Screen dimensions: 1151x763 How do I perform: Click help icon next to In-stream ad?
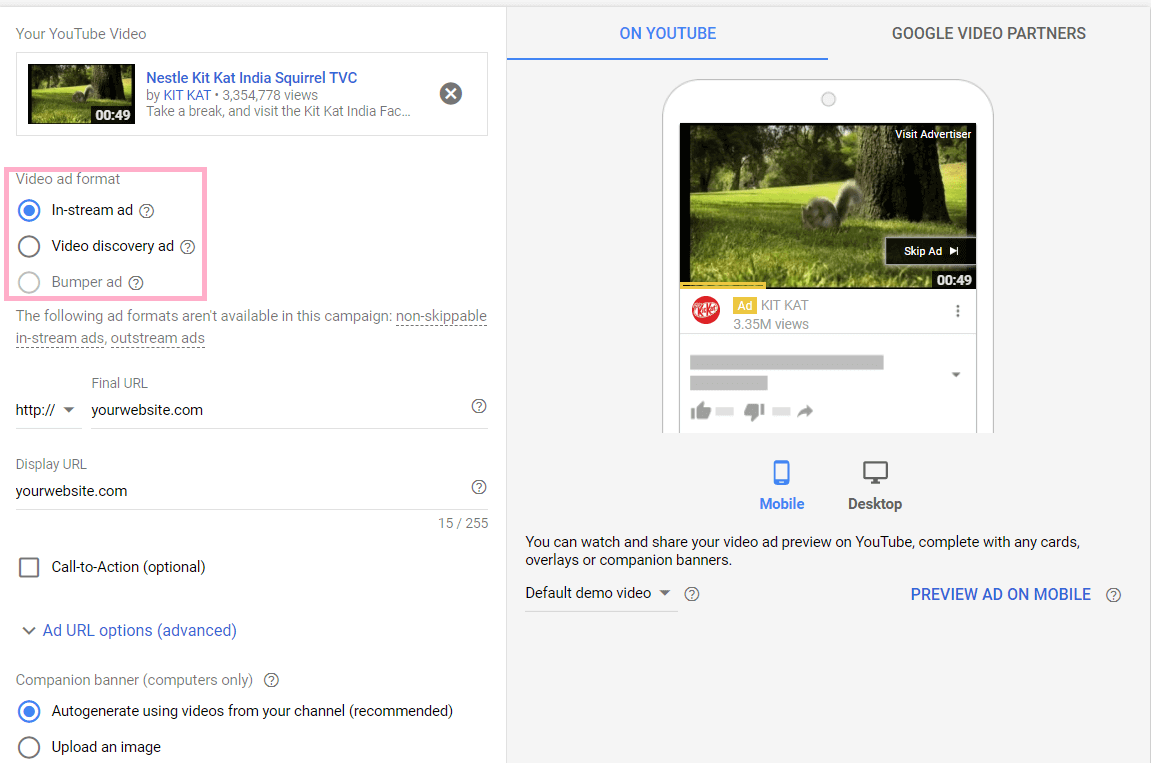click(147, 211)
